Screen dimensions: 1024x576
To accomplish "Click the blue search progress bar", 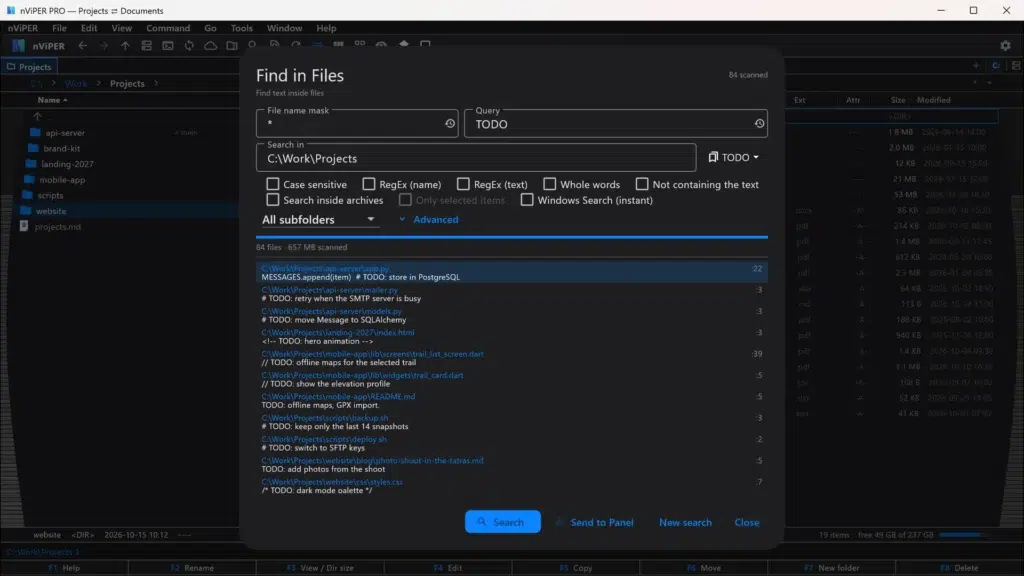I will click(x=512, y=237).
